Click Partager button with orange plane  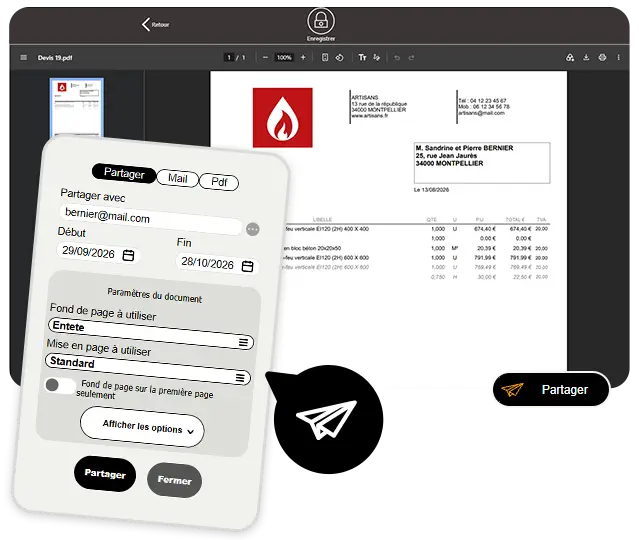tap(551, 390)
